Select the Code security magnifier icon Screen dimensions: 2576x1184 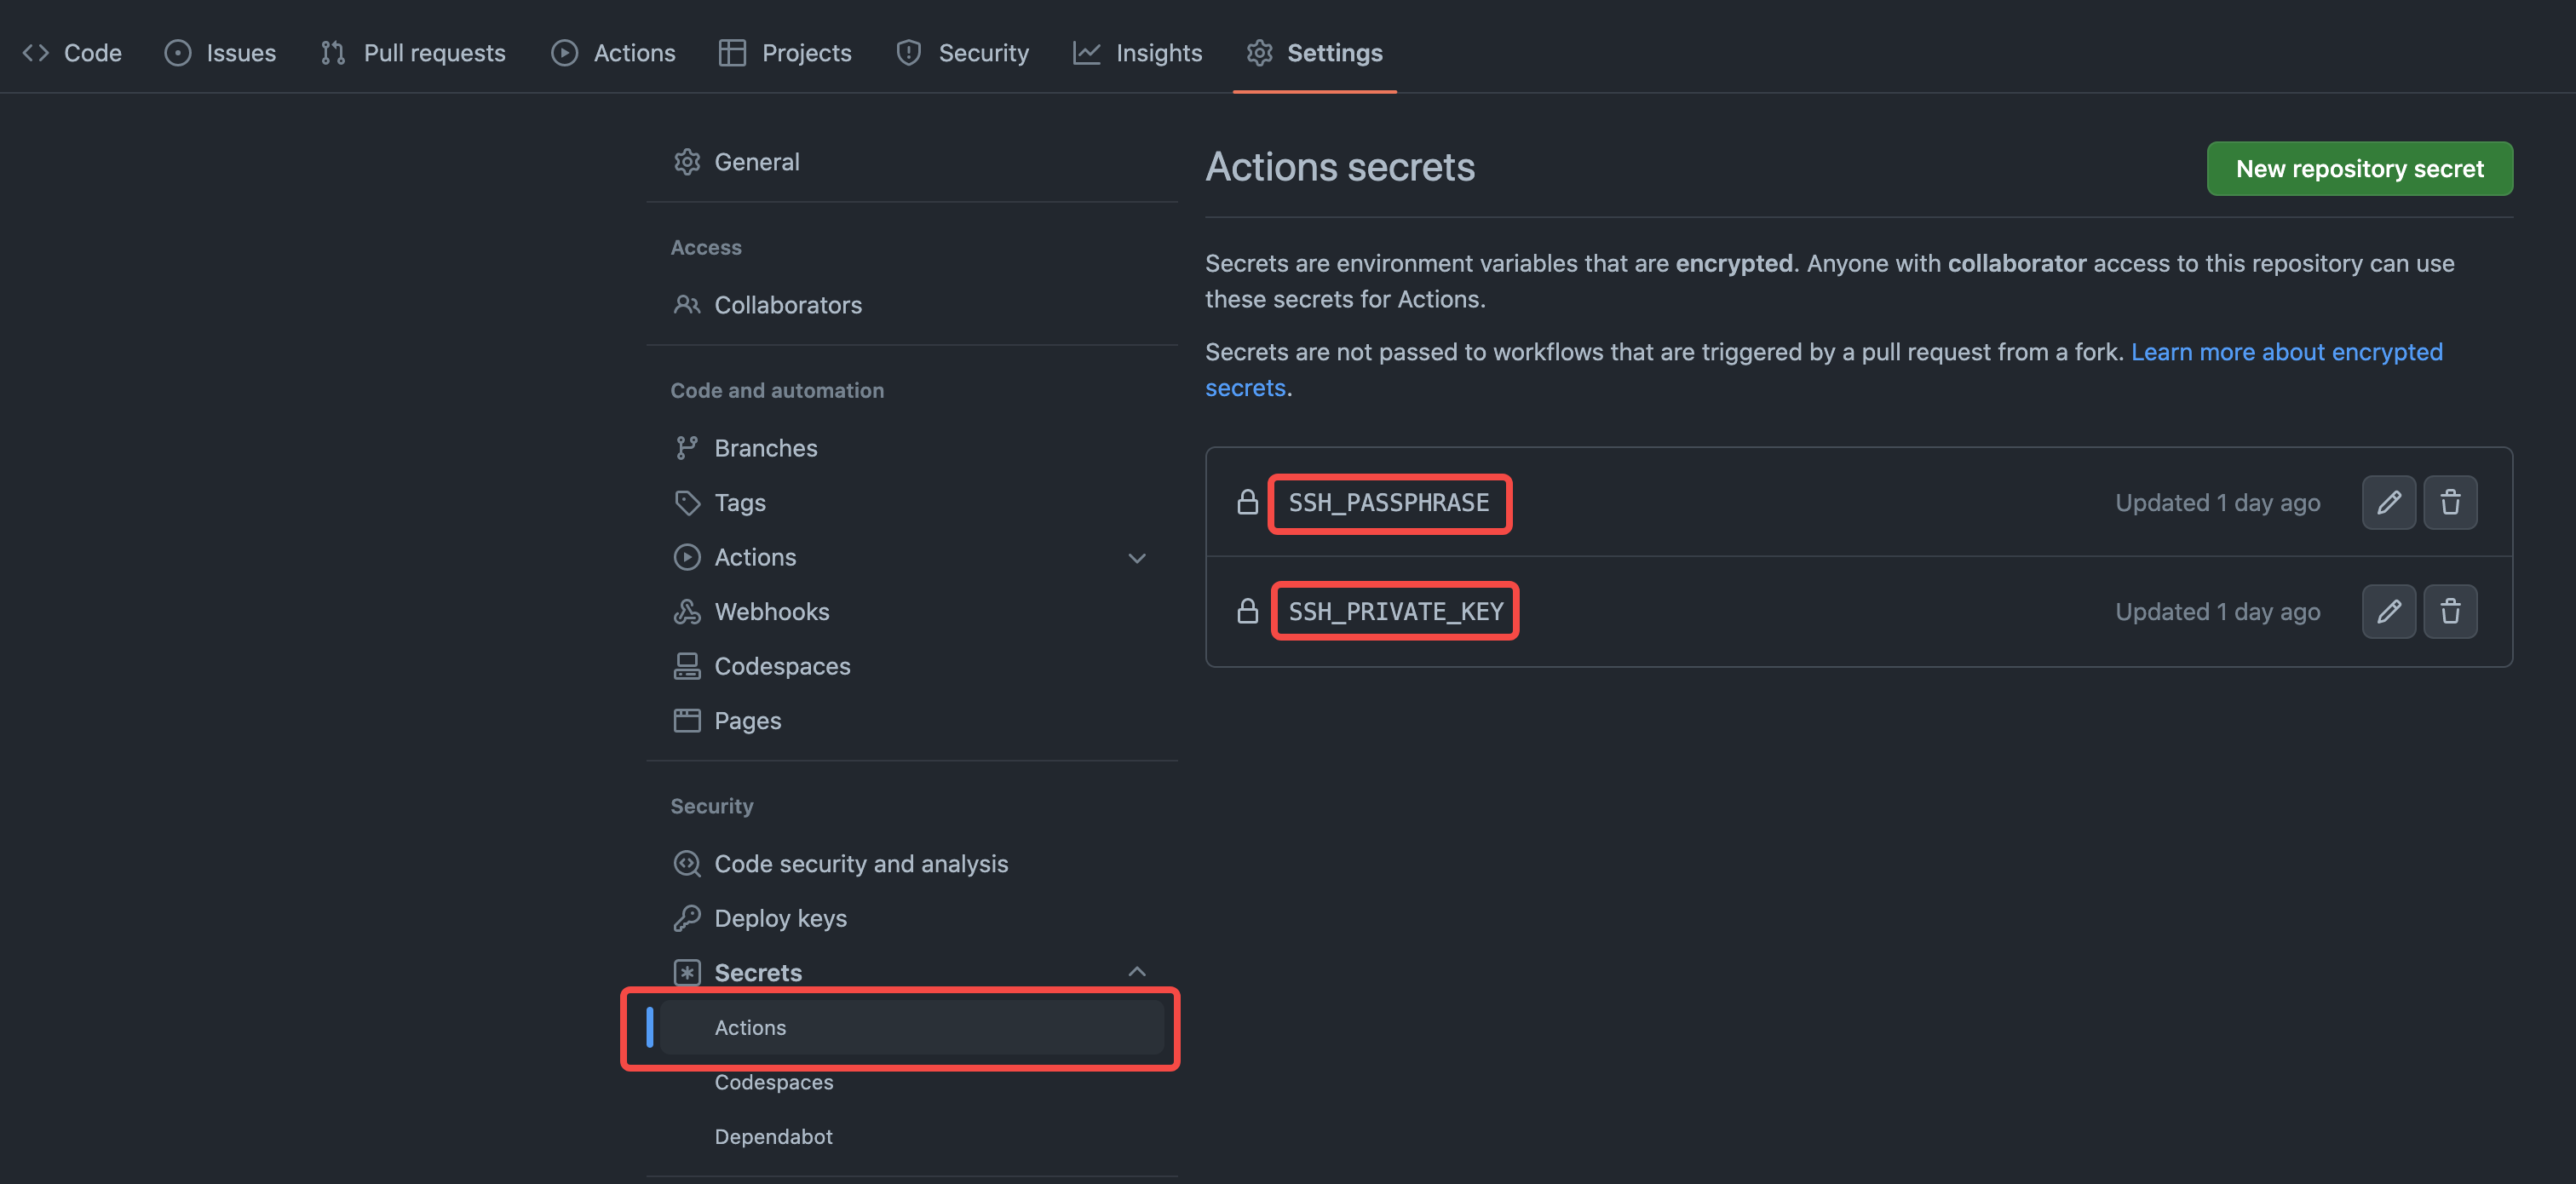[x=688, y=863]
